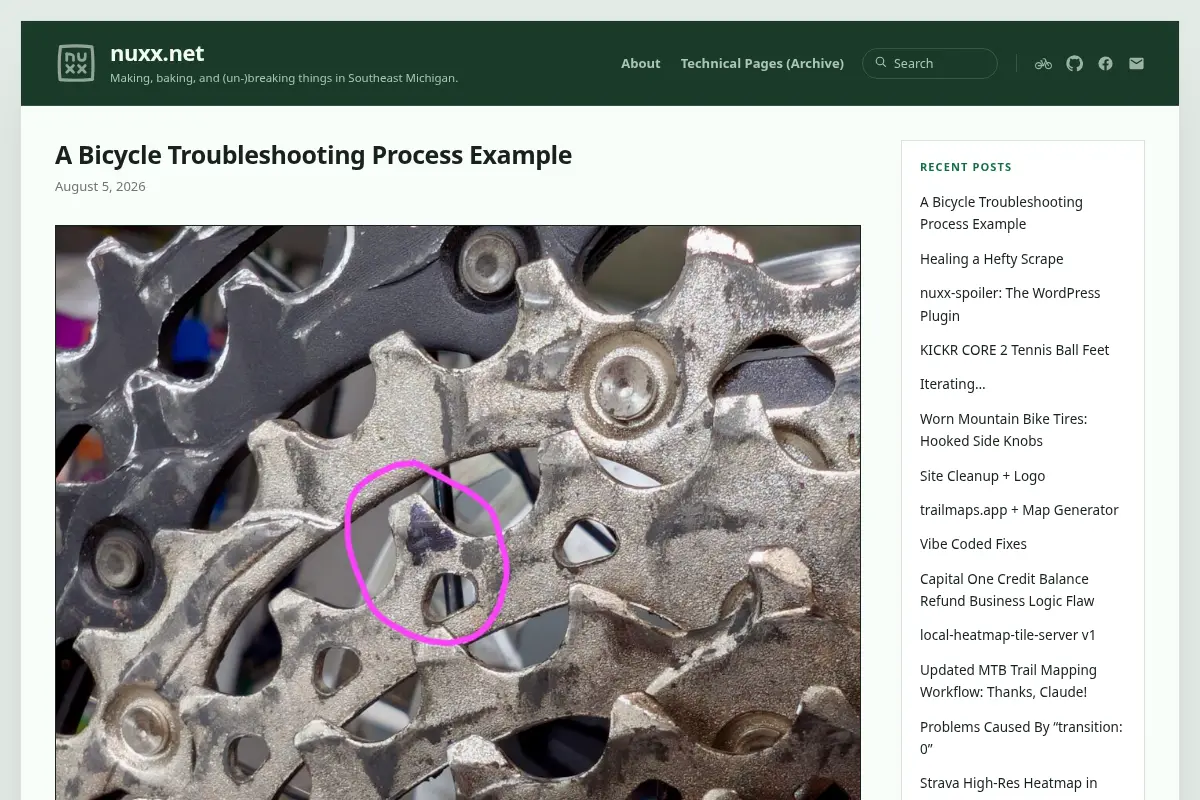Viewport: 1200px width, 800px height.
Task: Open the email envelope icon link
Action: (1136, 63)
